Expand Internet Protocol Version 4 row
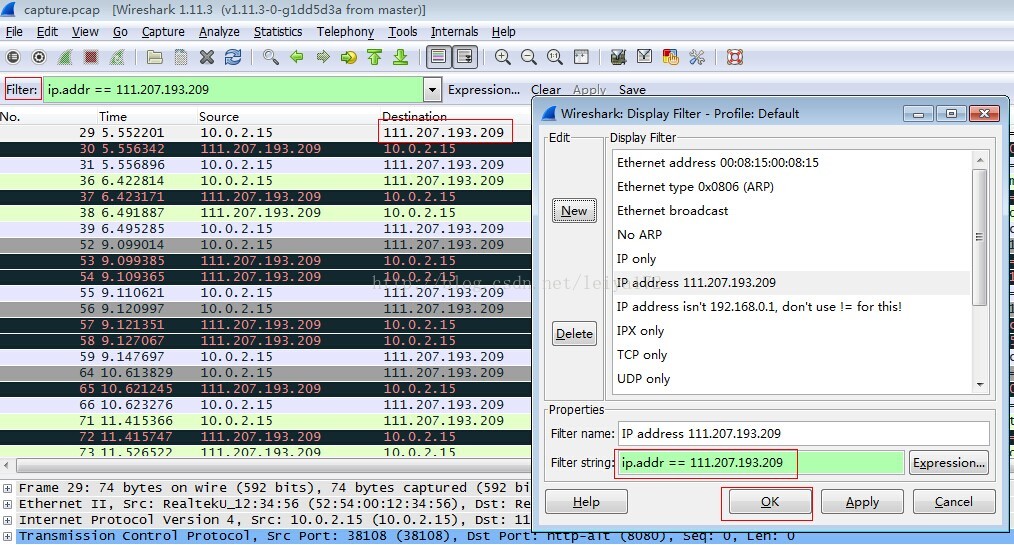1014x545 pixels. click(8, 520)
